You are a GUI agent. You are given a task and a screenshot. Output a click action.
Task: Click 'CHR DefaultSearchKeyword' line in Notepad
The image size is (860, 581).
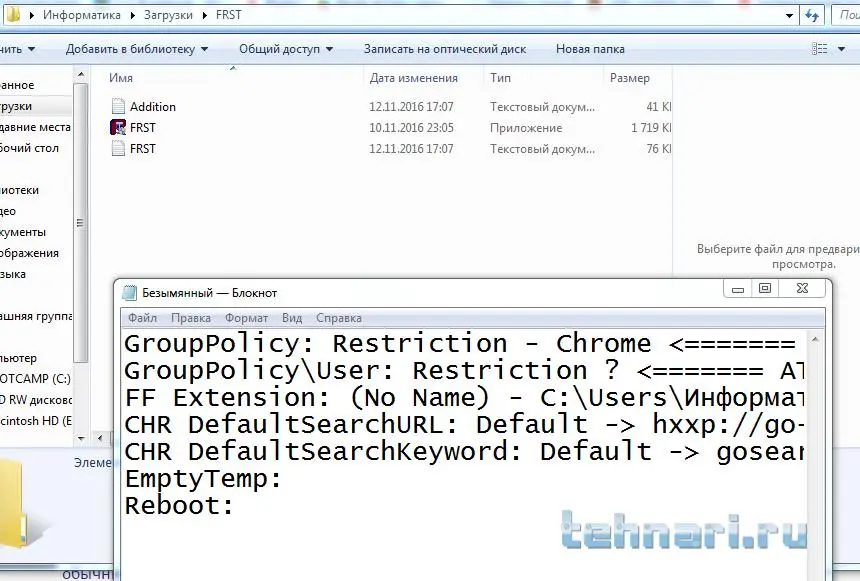point(464,452)
